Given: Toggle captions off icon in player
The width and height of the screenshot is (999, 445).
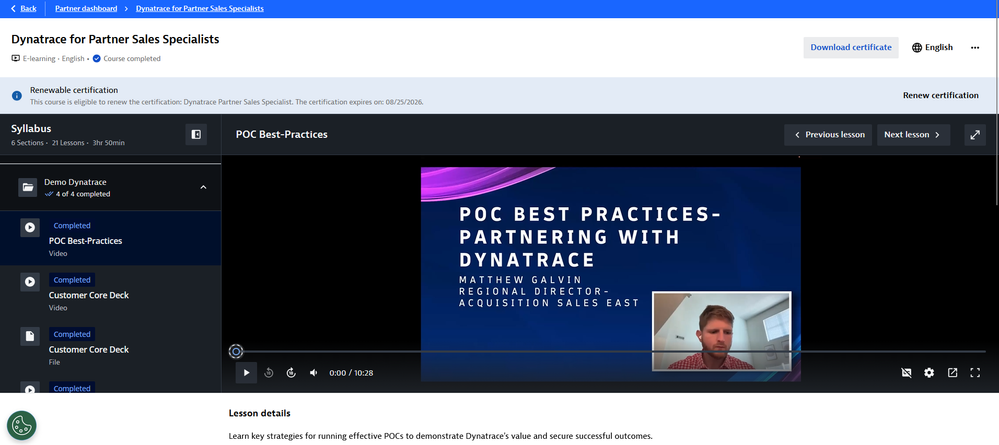Looking at the screenshot, I should [x=906, y=373].
